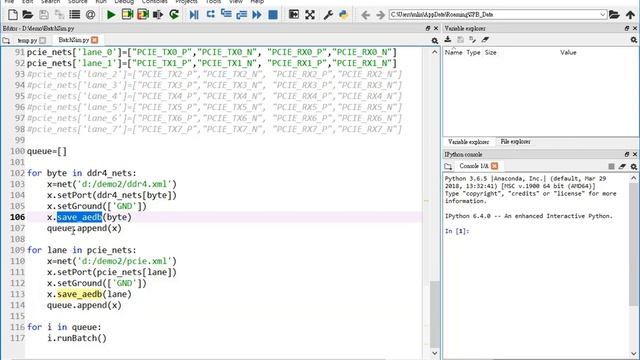The image size is (640, 360).
Task: Run the current line debug step icon
Action: (x=210, y=15)
